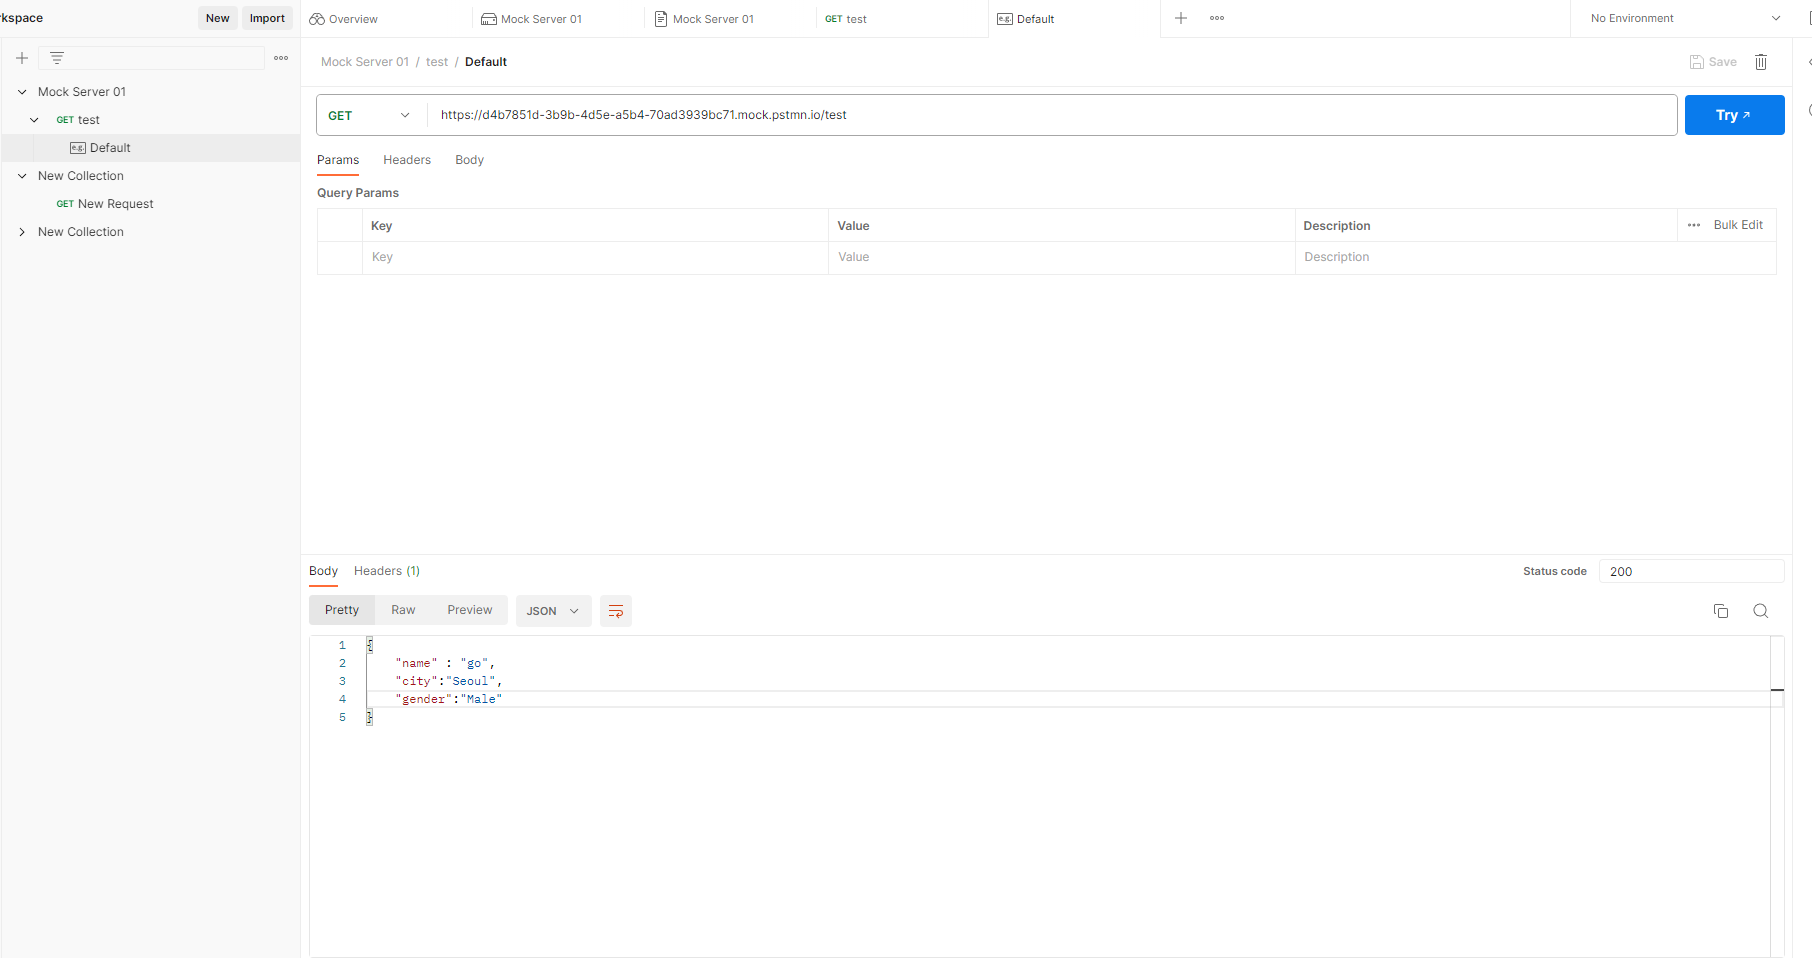1812x958 pixels.
Task: Open the GET method dropdown
Action: [x=370, y=115]
